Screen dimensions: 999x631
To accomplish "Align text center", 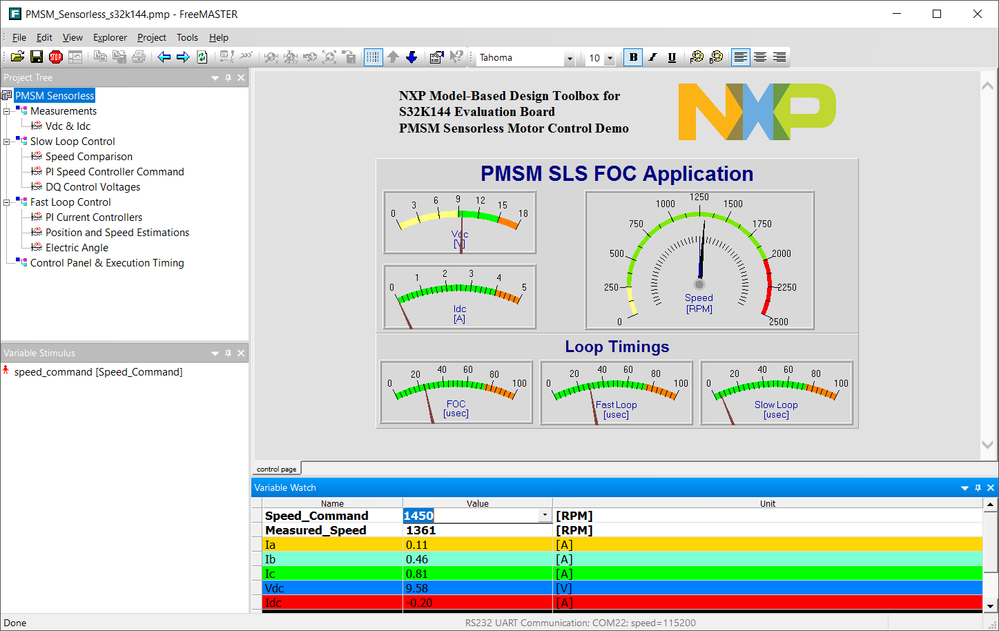I will pyautogui.click(x=760, y=57).
